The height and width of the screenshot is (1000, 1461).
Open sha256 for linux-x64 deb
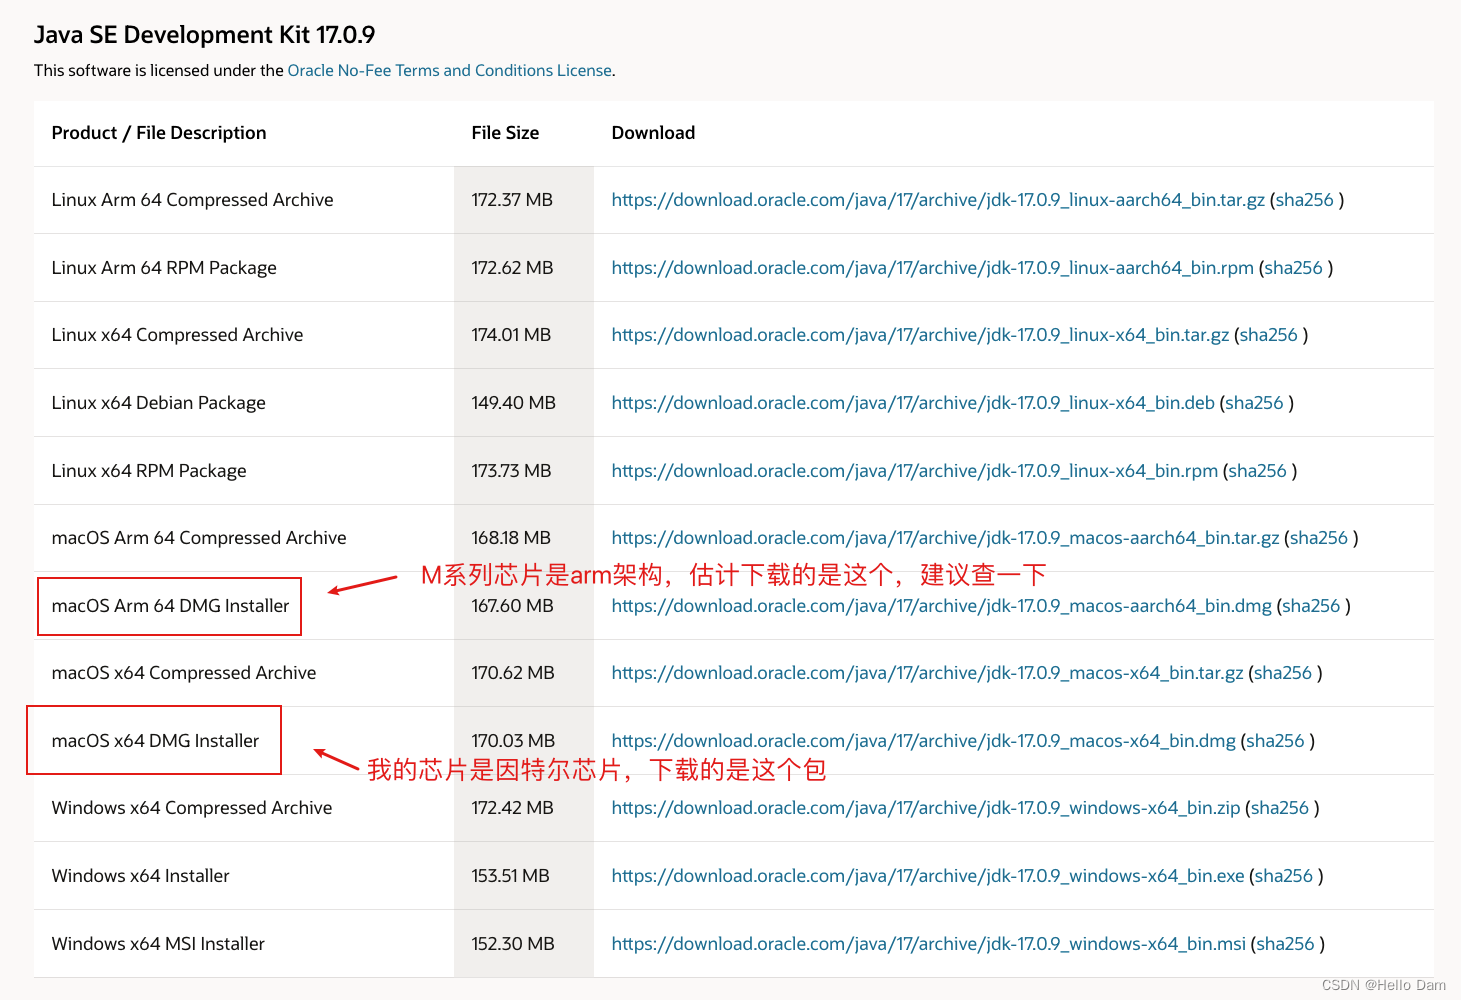tap(1254, 403)
